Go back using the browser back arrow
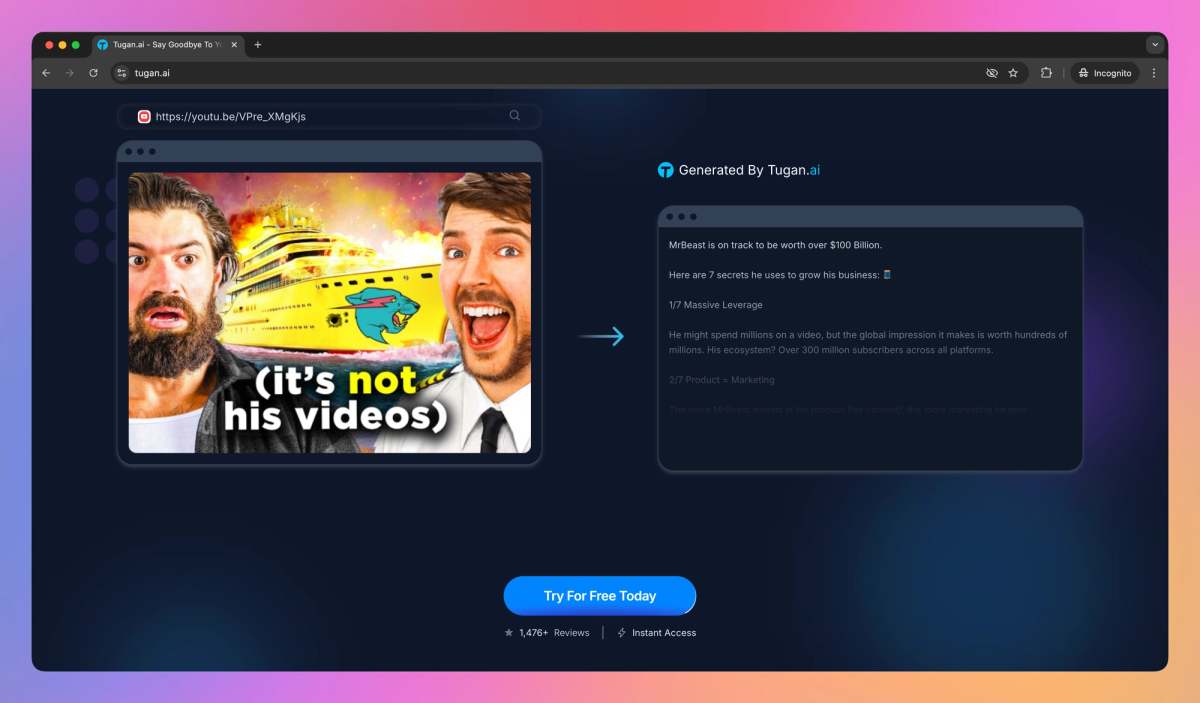 click(x=46, y=73)
